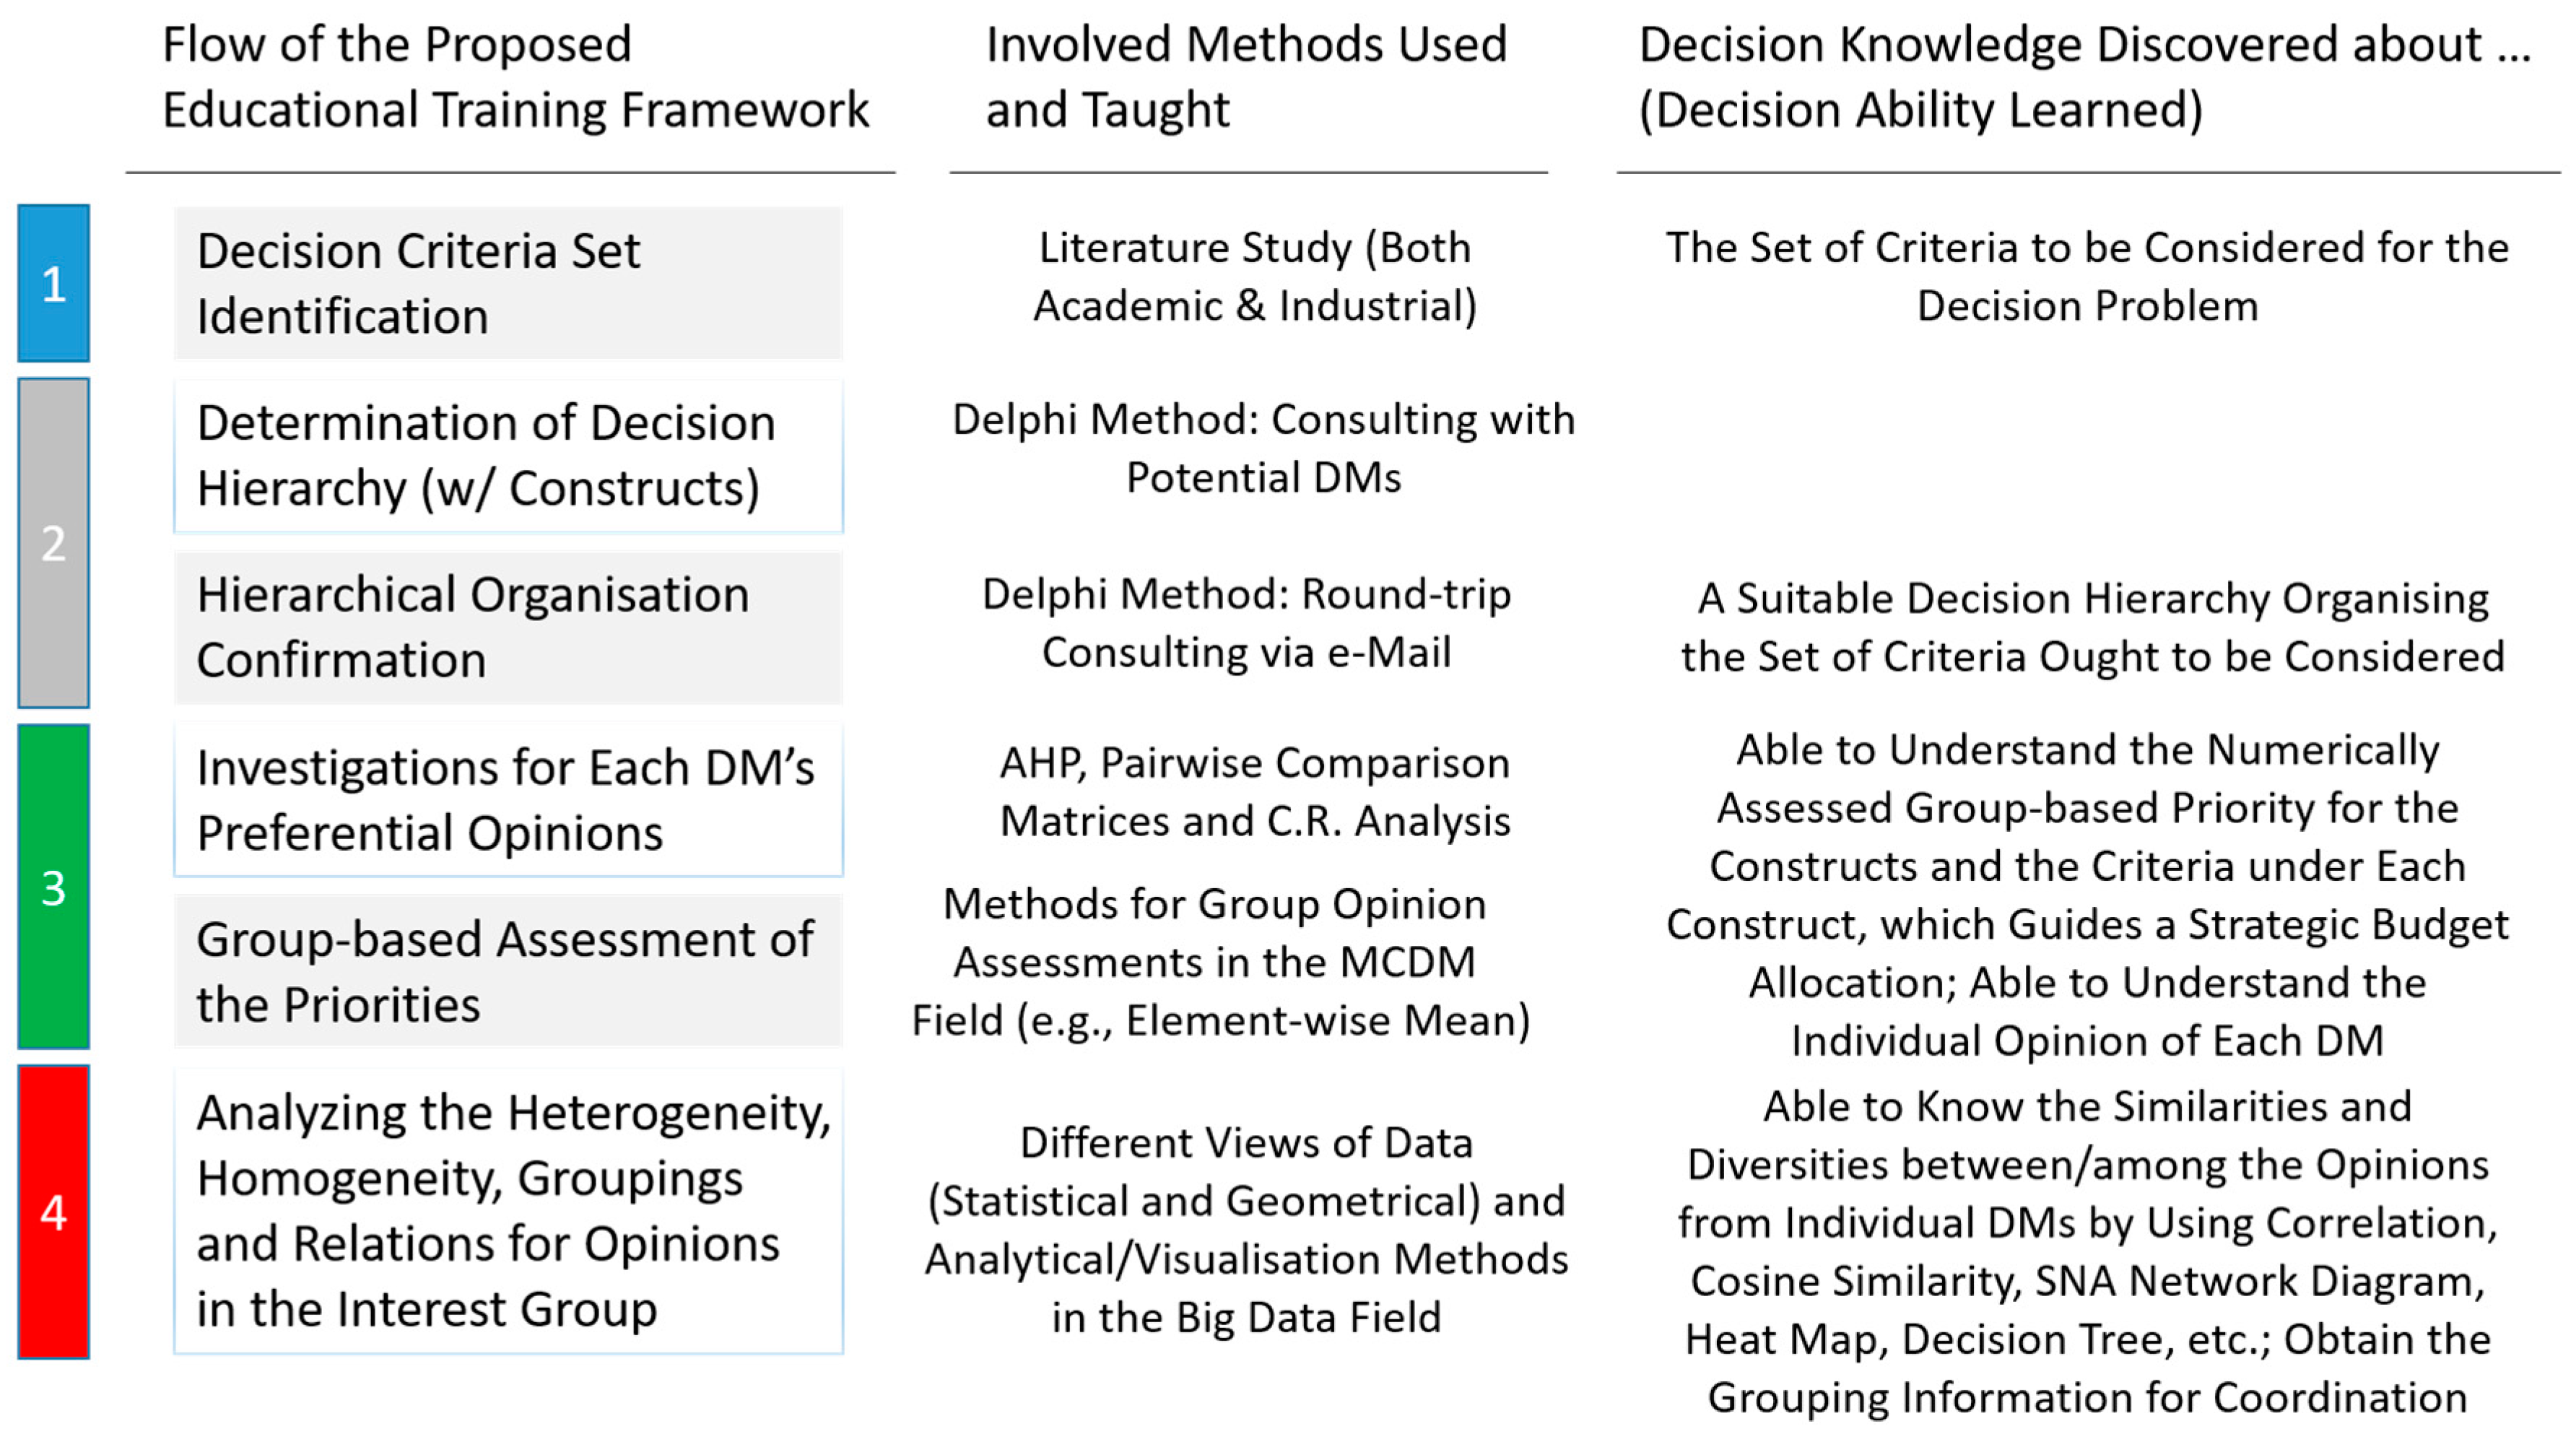The image size is (2576, 1442).
Task: Select Group-based Assessment of the Priorities box
Action: (508, 971)
